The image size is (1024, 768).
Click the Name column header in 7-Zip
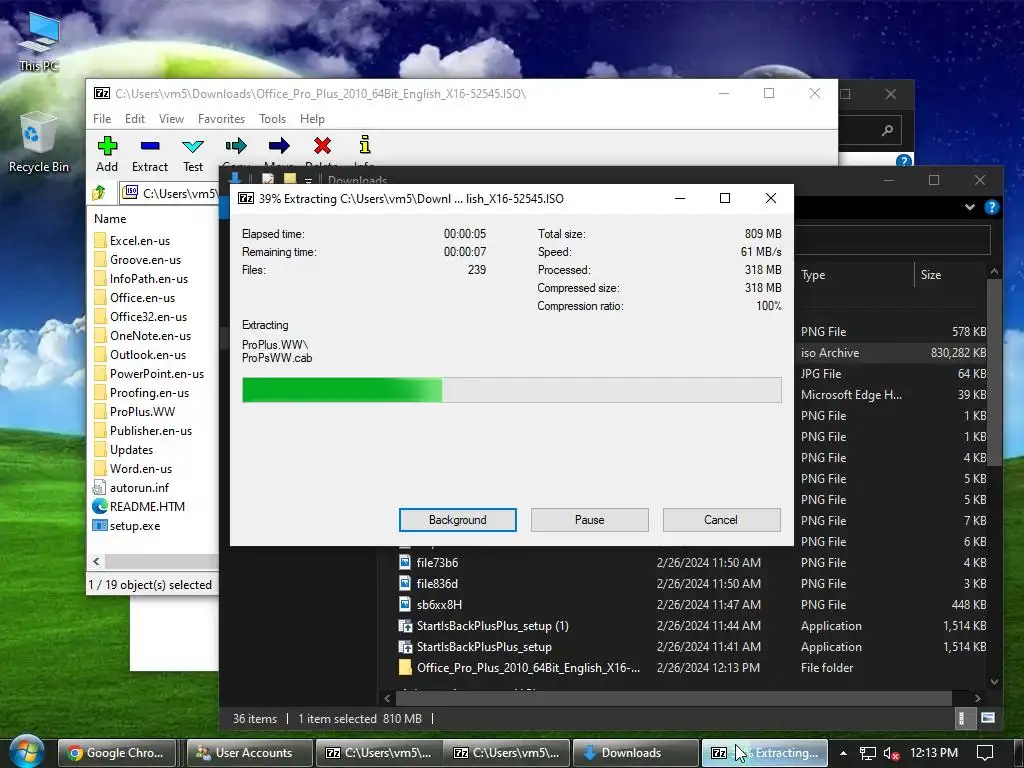point(110,219)
